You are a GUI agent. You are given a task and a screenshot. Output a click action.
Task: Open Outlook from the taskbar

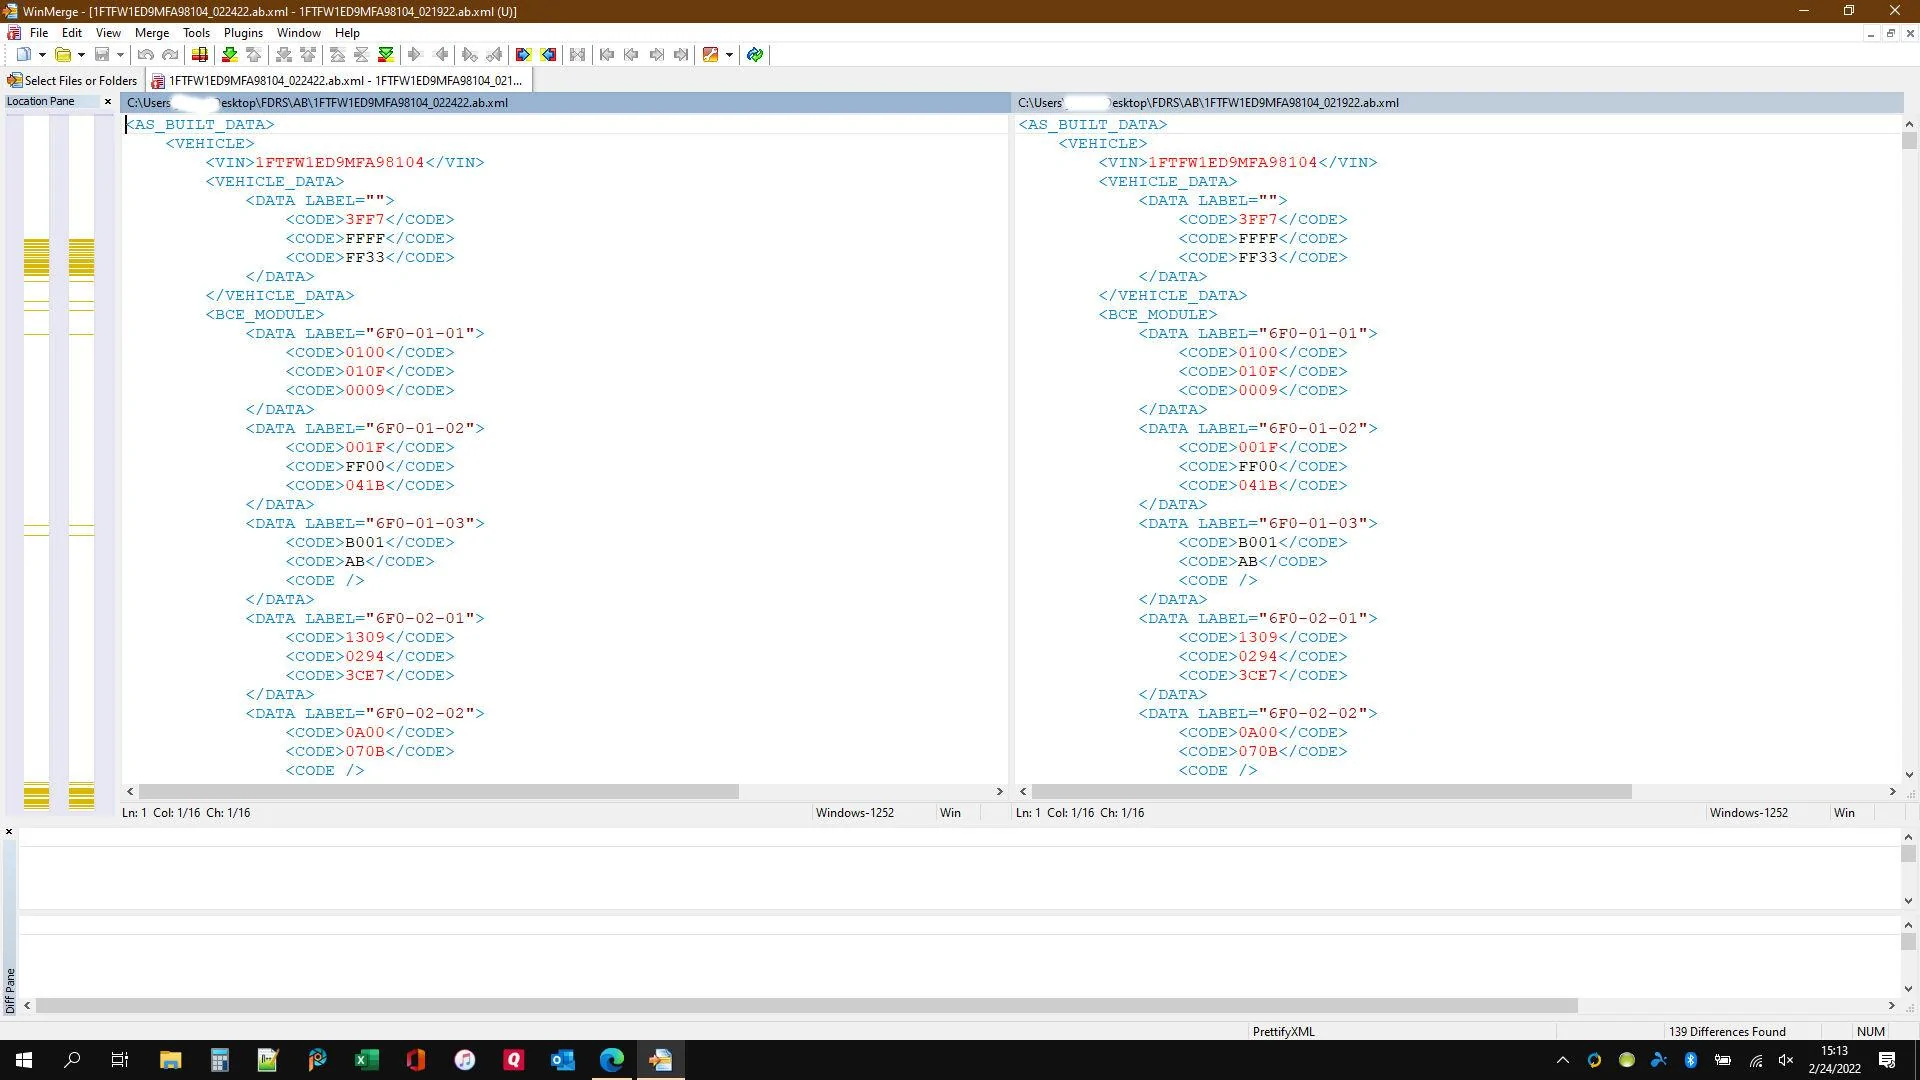tap(562, 1060)
